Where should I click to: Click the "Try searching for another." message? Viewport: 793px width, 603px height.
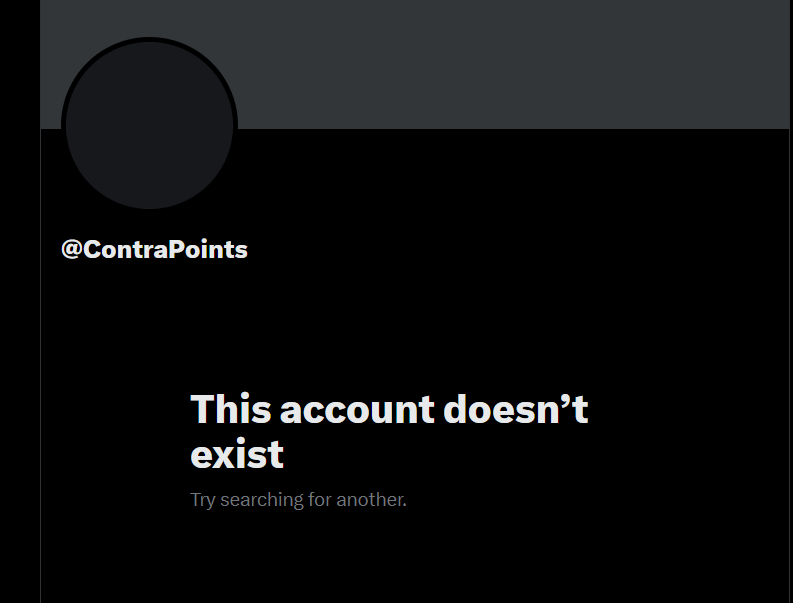[298, 500]
